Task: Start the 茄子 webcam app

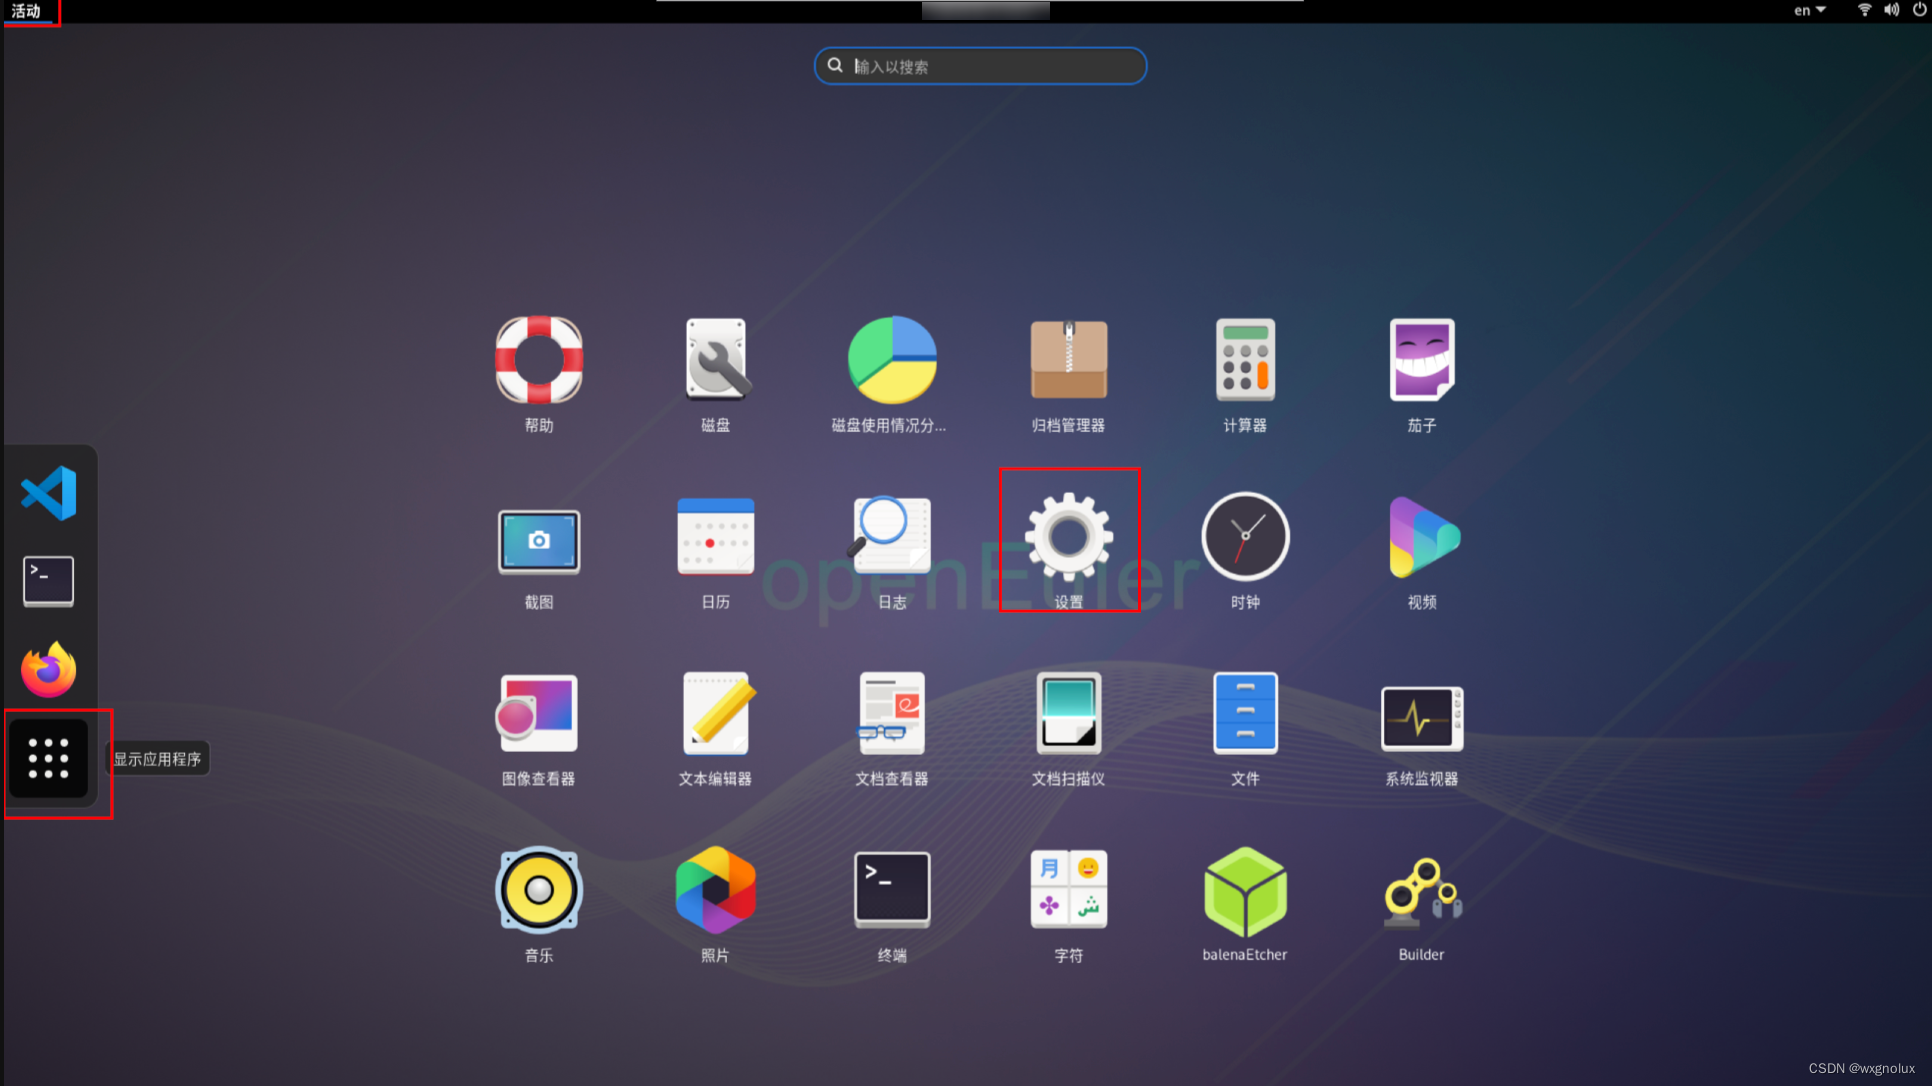Action: [1420, 360]
